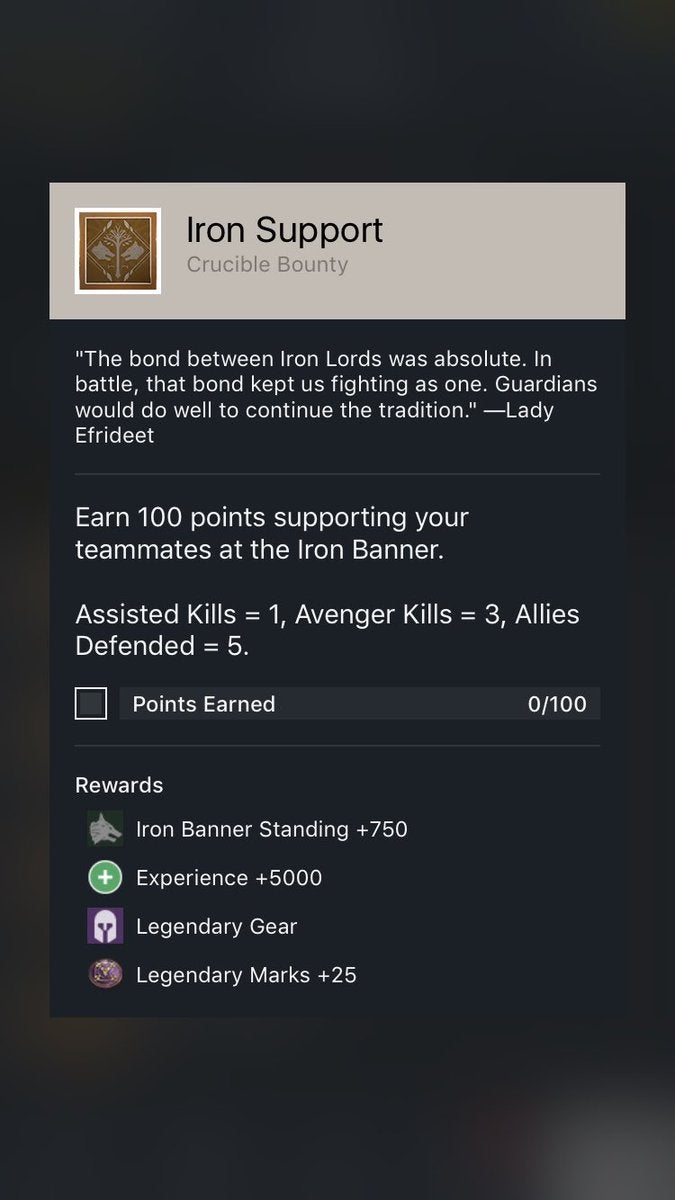Tap the Rewards section heading
The width and height of the screenshot is (675, 1200).
[119, 785]
